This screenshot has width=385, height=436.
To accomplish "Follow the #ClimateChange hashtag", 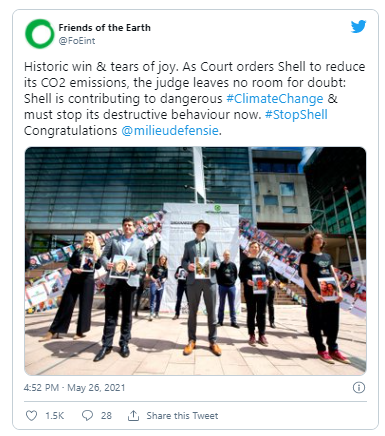I will (275, 99).
